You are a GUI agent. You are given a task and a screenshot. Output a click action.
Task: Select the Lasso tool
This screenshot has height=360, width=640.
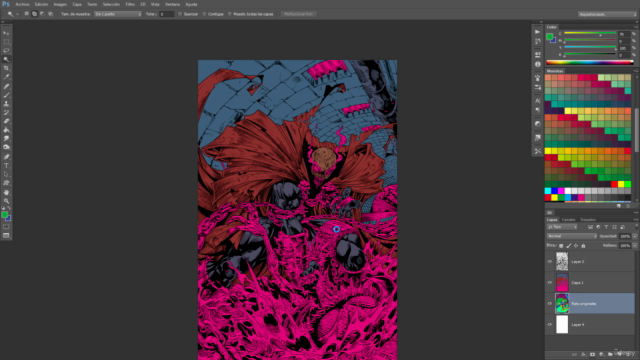pyautogui.click(x=6, y=50)
